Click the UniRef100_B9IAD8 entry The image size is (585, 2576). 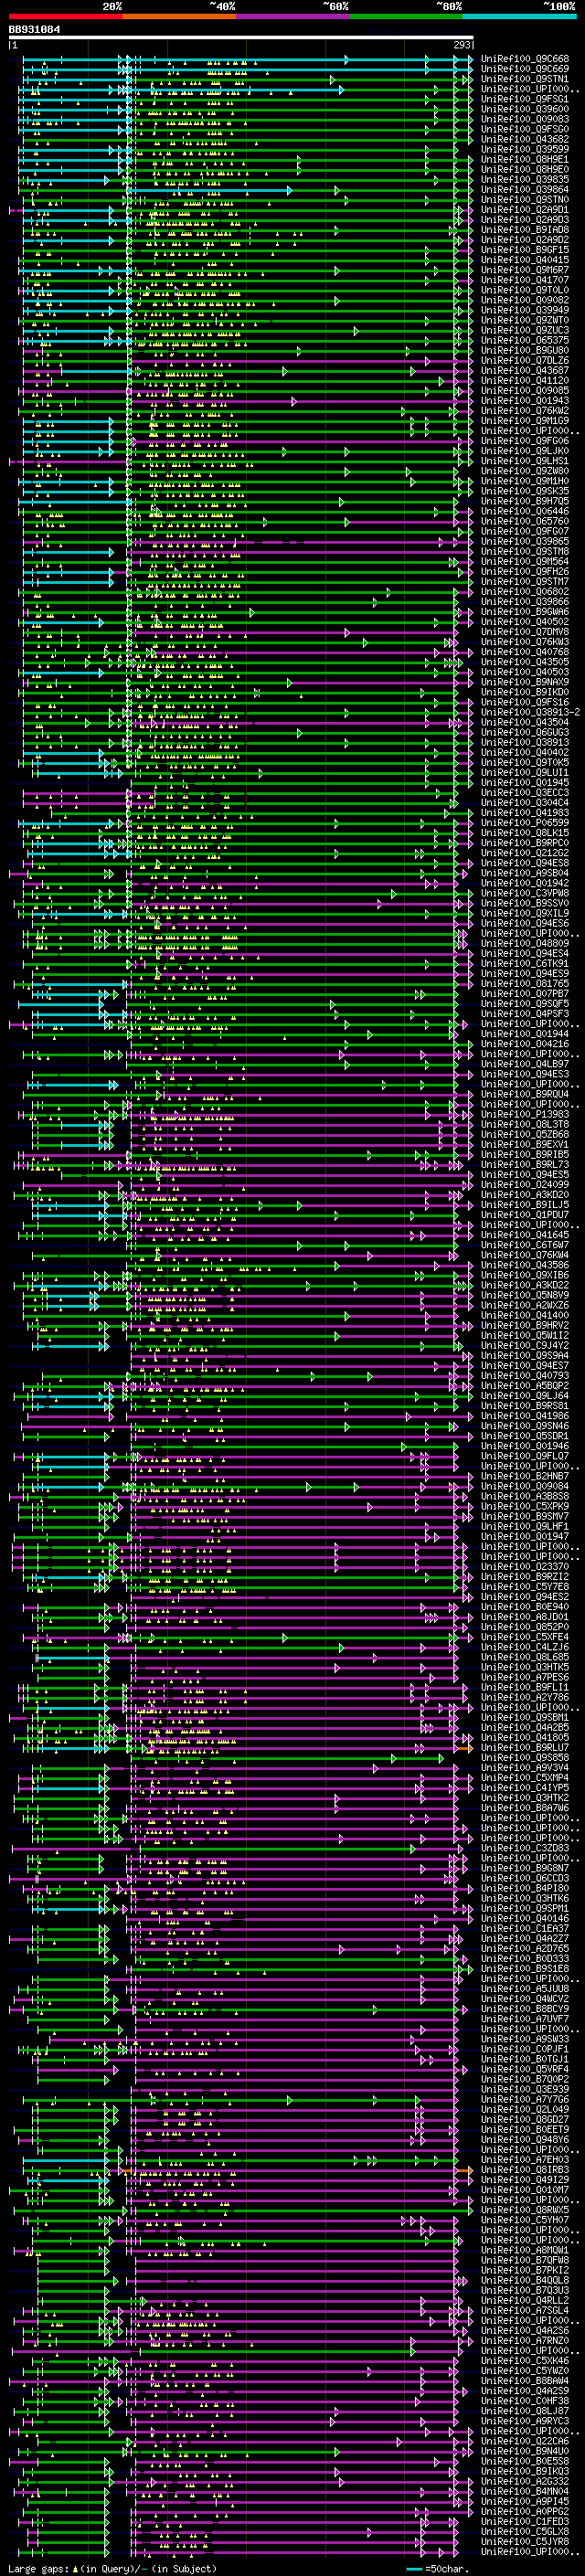coord(525,229)
